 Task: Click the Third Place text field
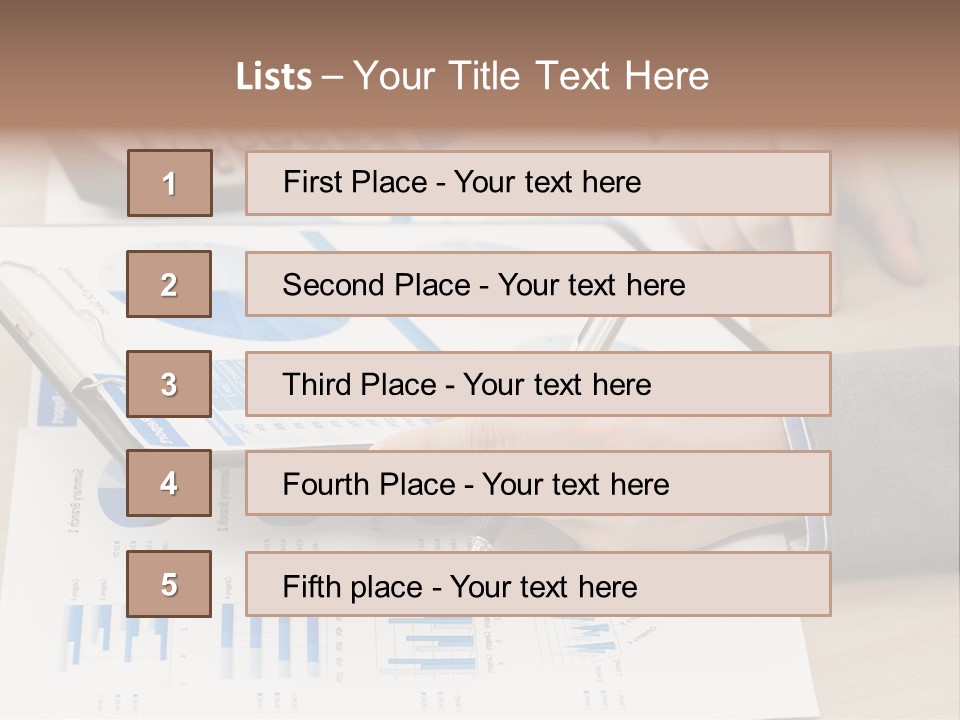[x=538, y=384]
